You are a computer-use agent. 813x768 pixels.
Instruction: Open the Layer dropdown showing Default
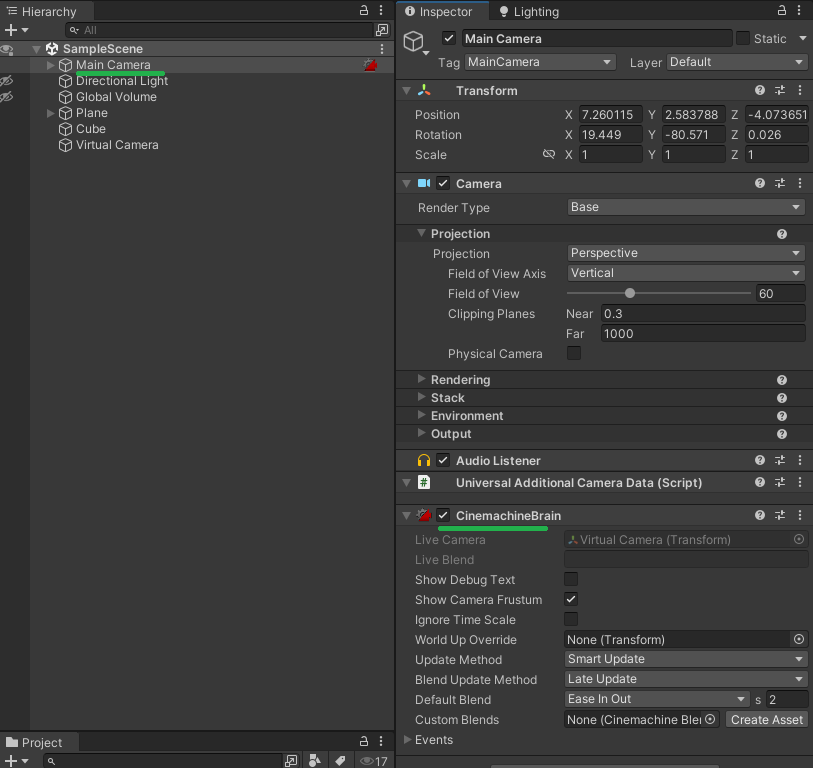[x=736, y=62]
